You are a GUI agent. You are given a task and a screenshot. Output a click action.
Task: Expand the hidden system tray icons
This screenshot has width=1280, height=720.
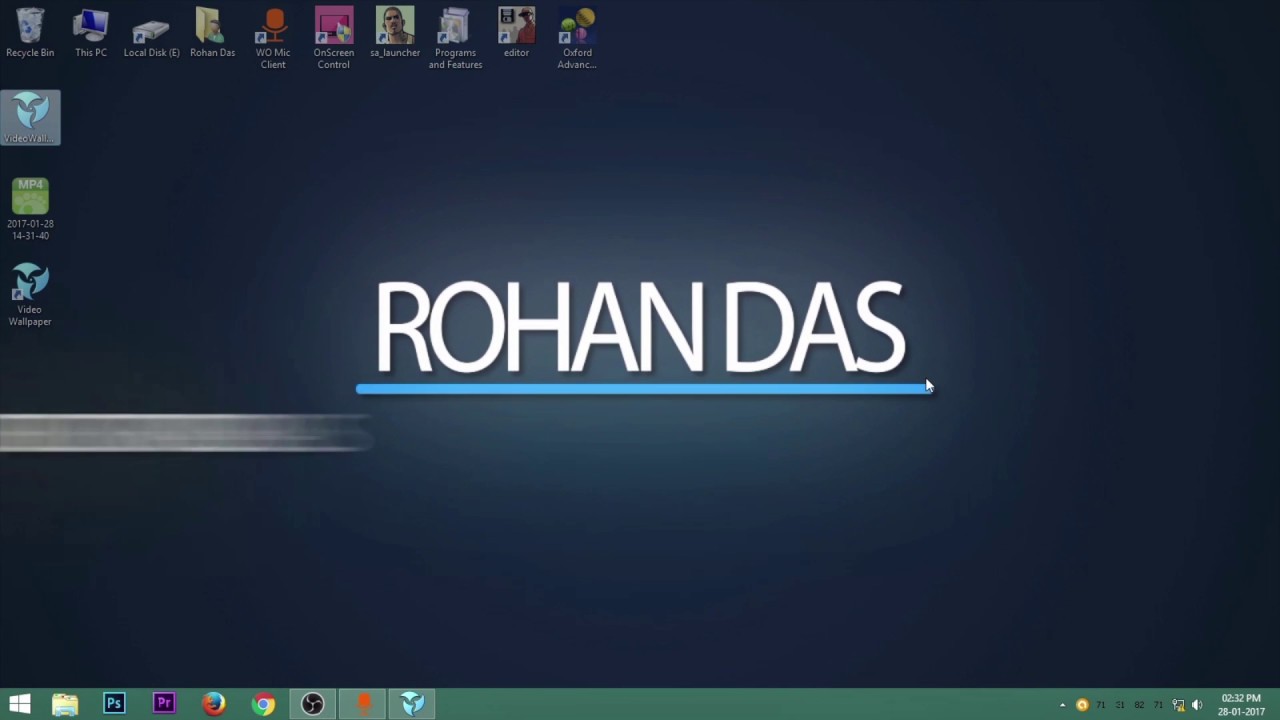1062,705
